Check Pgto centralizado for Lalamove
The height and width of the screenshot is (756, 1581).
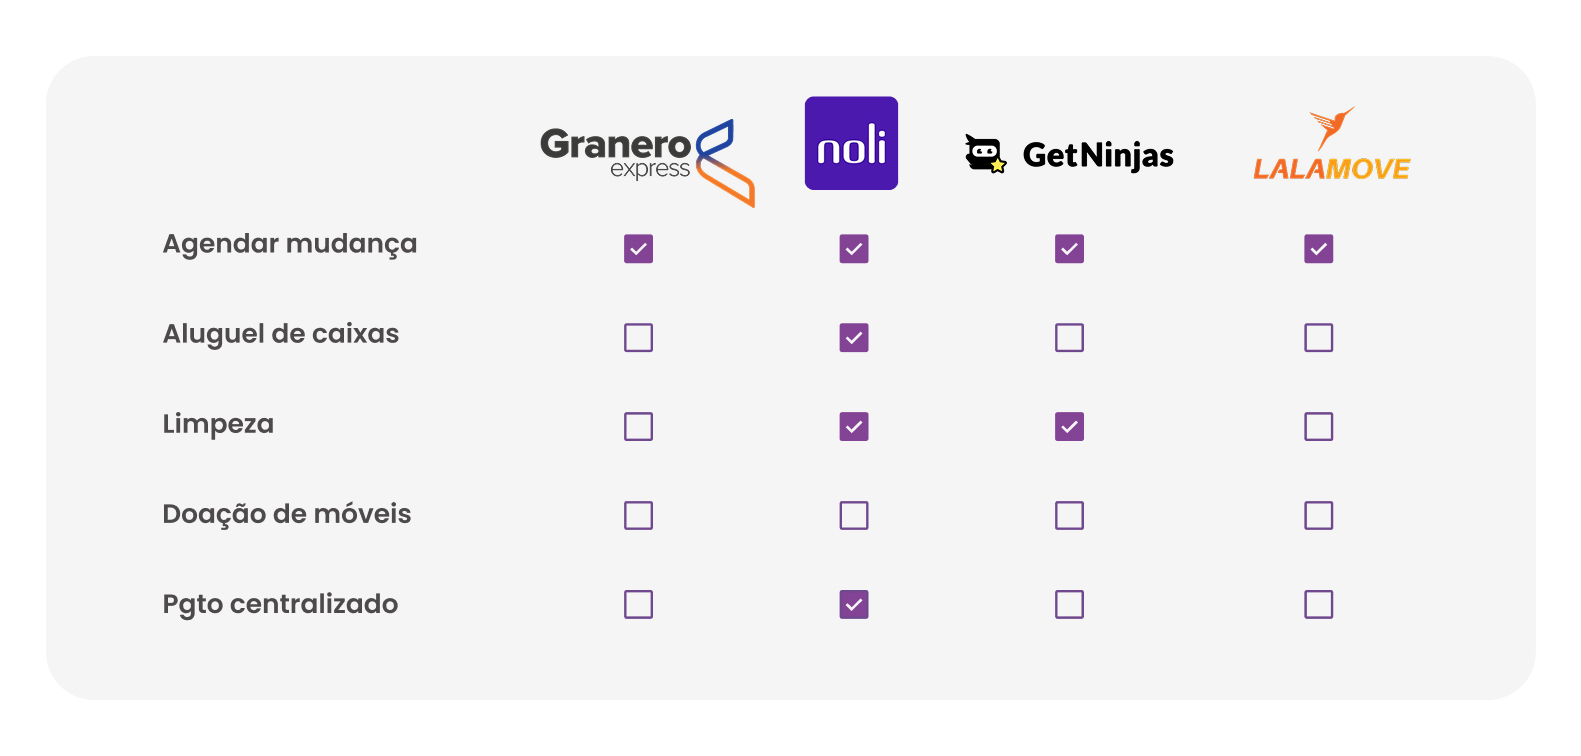click(1318, 605)
